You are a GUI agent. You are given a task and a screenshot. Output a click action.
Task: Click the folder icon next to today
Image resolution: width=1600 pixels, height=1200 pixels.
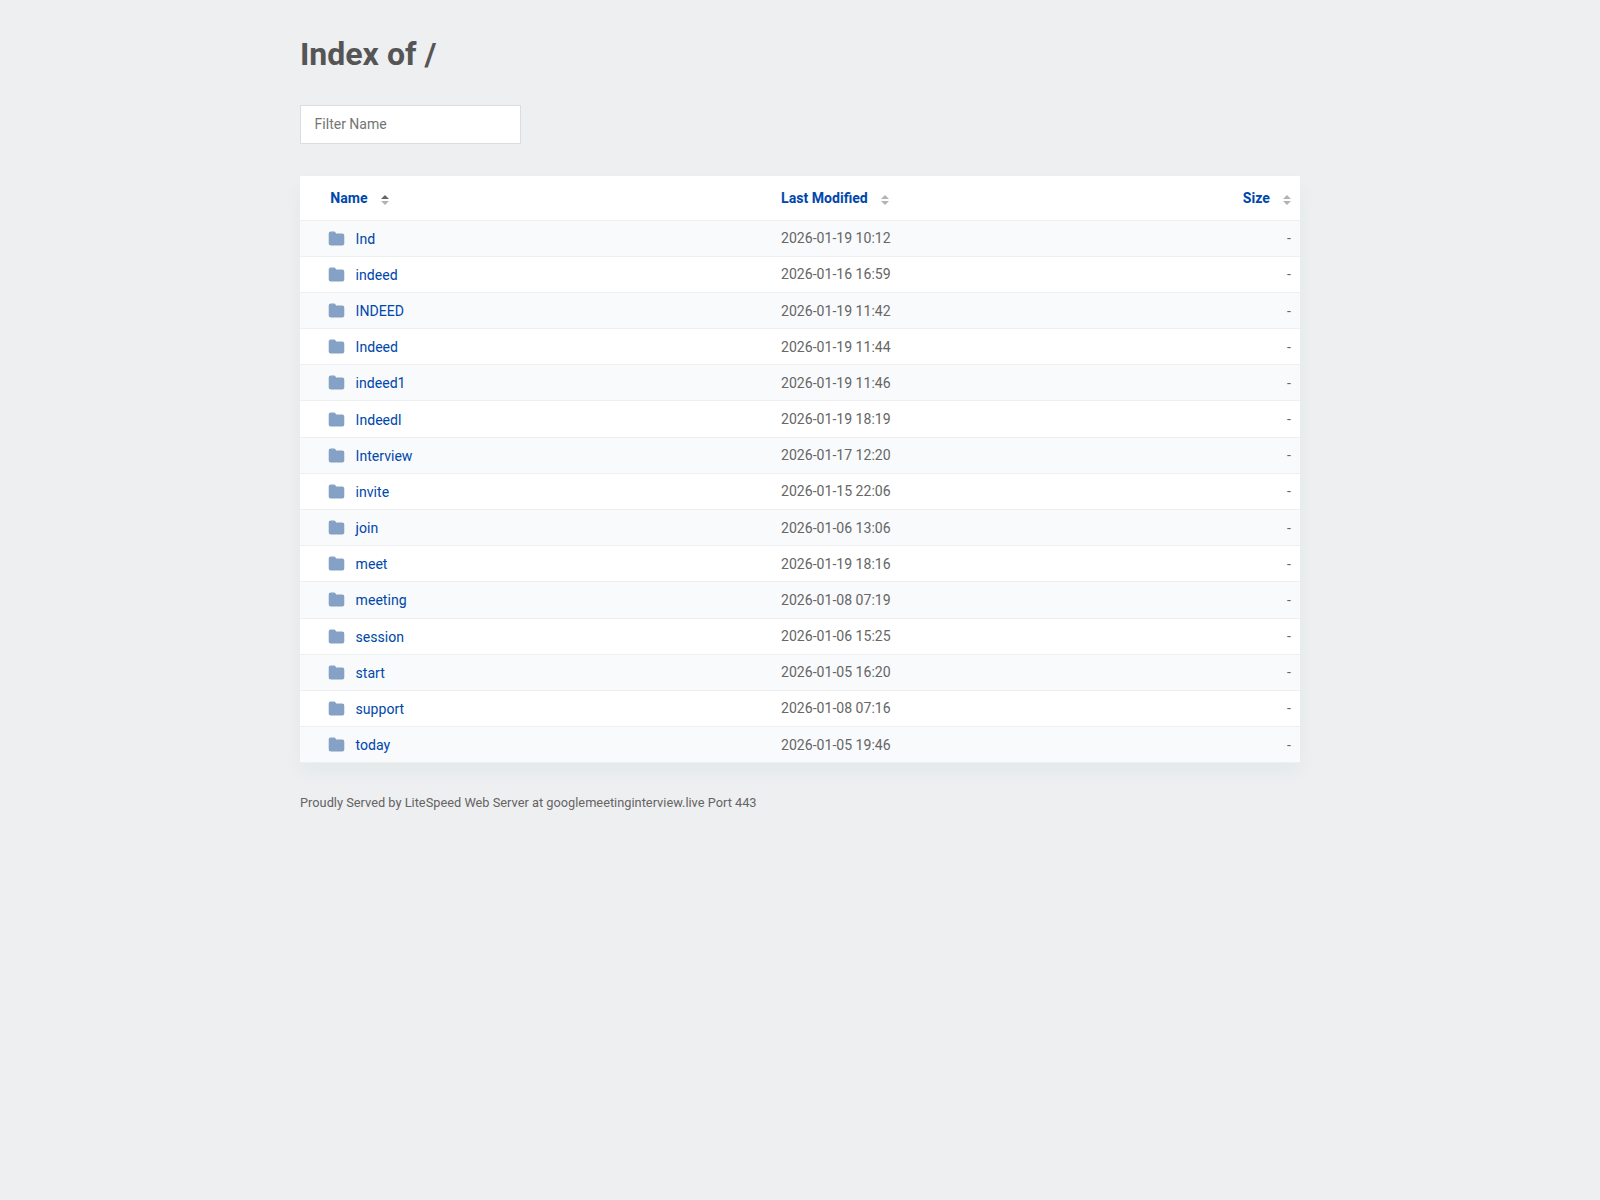336,745
